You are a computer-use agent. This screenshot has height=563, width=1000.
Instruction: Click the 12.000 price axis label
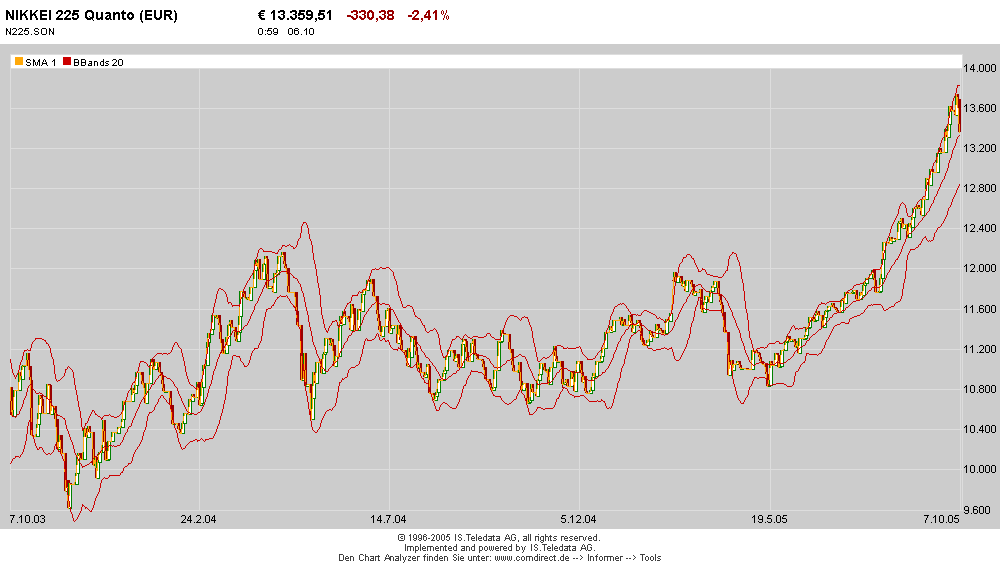point(979,268)
